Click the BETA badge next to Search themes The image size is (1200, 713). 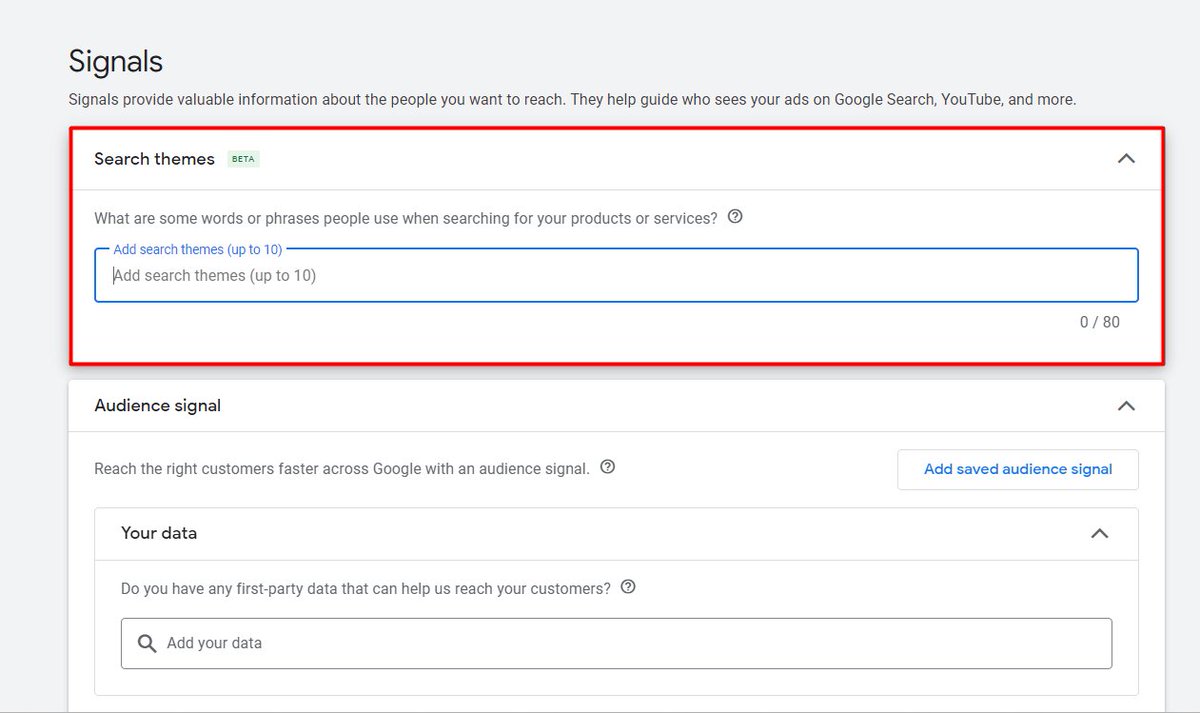pyautogui.click(x=243, y=159)
